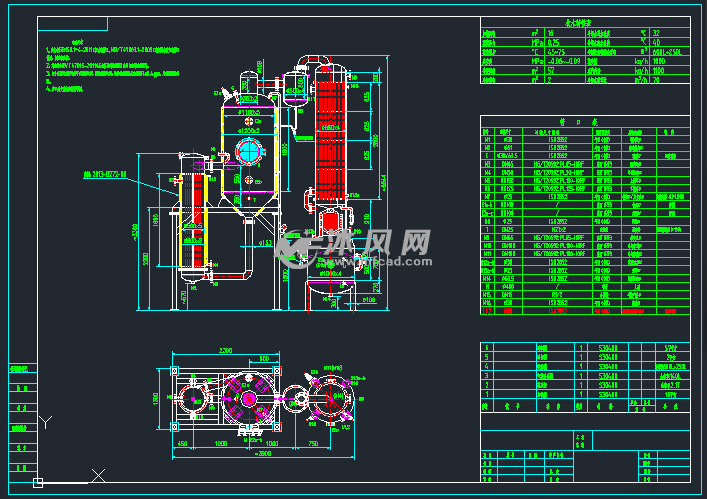Image resolution: width=707 pixels, height=499 pixels.
Task: Click the UCS origin square icon
Action: (38, 482)
